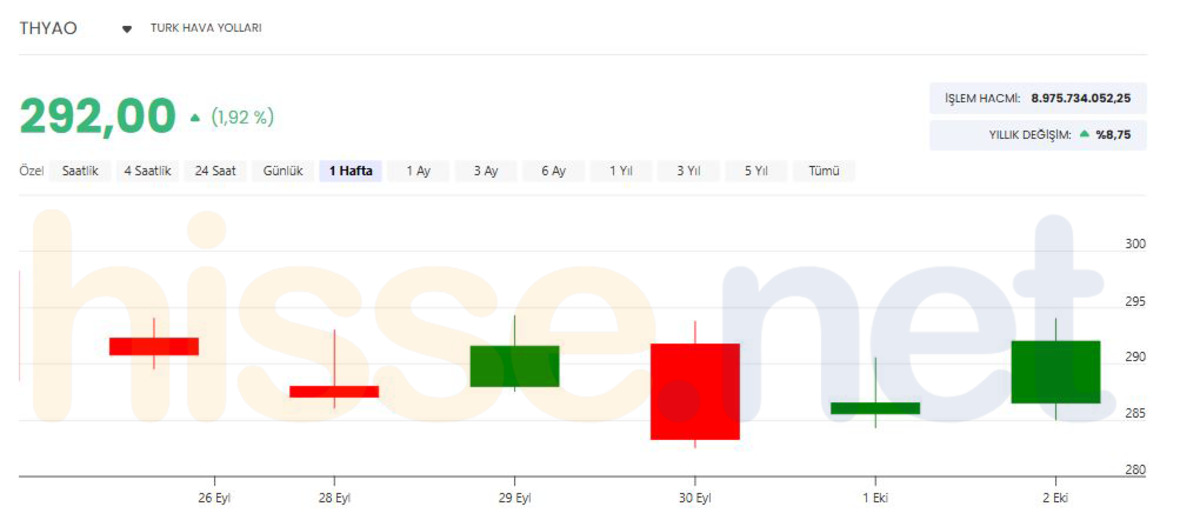Click the 290 price axis label
Screen dimensions: 1200x520
1135,357
